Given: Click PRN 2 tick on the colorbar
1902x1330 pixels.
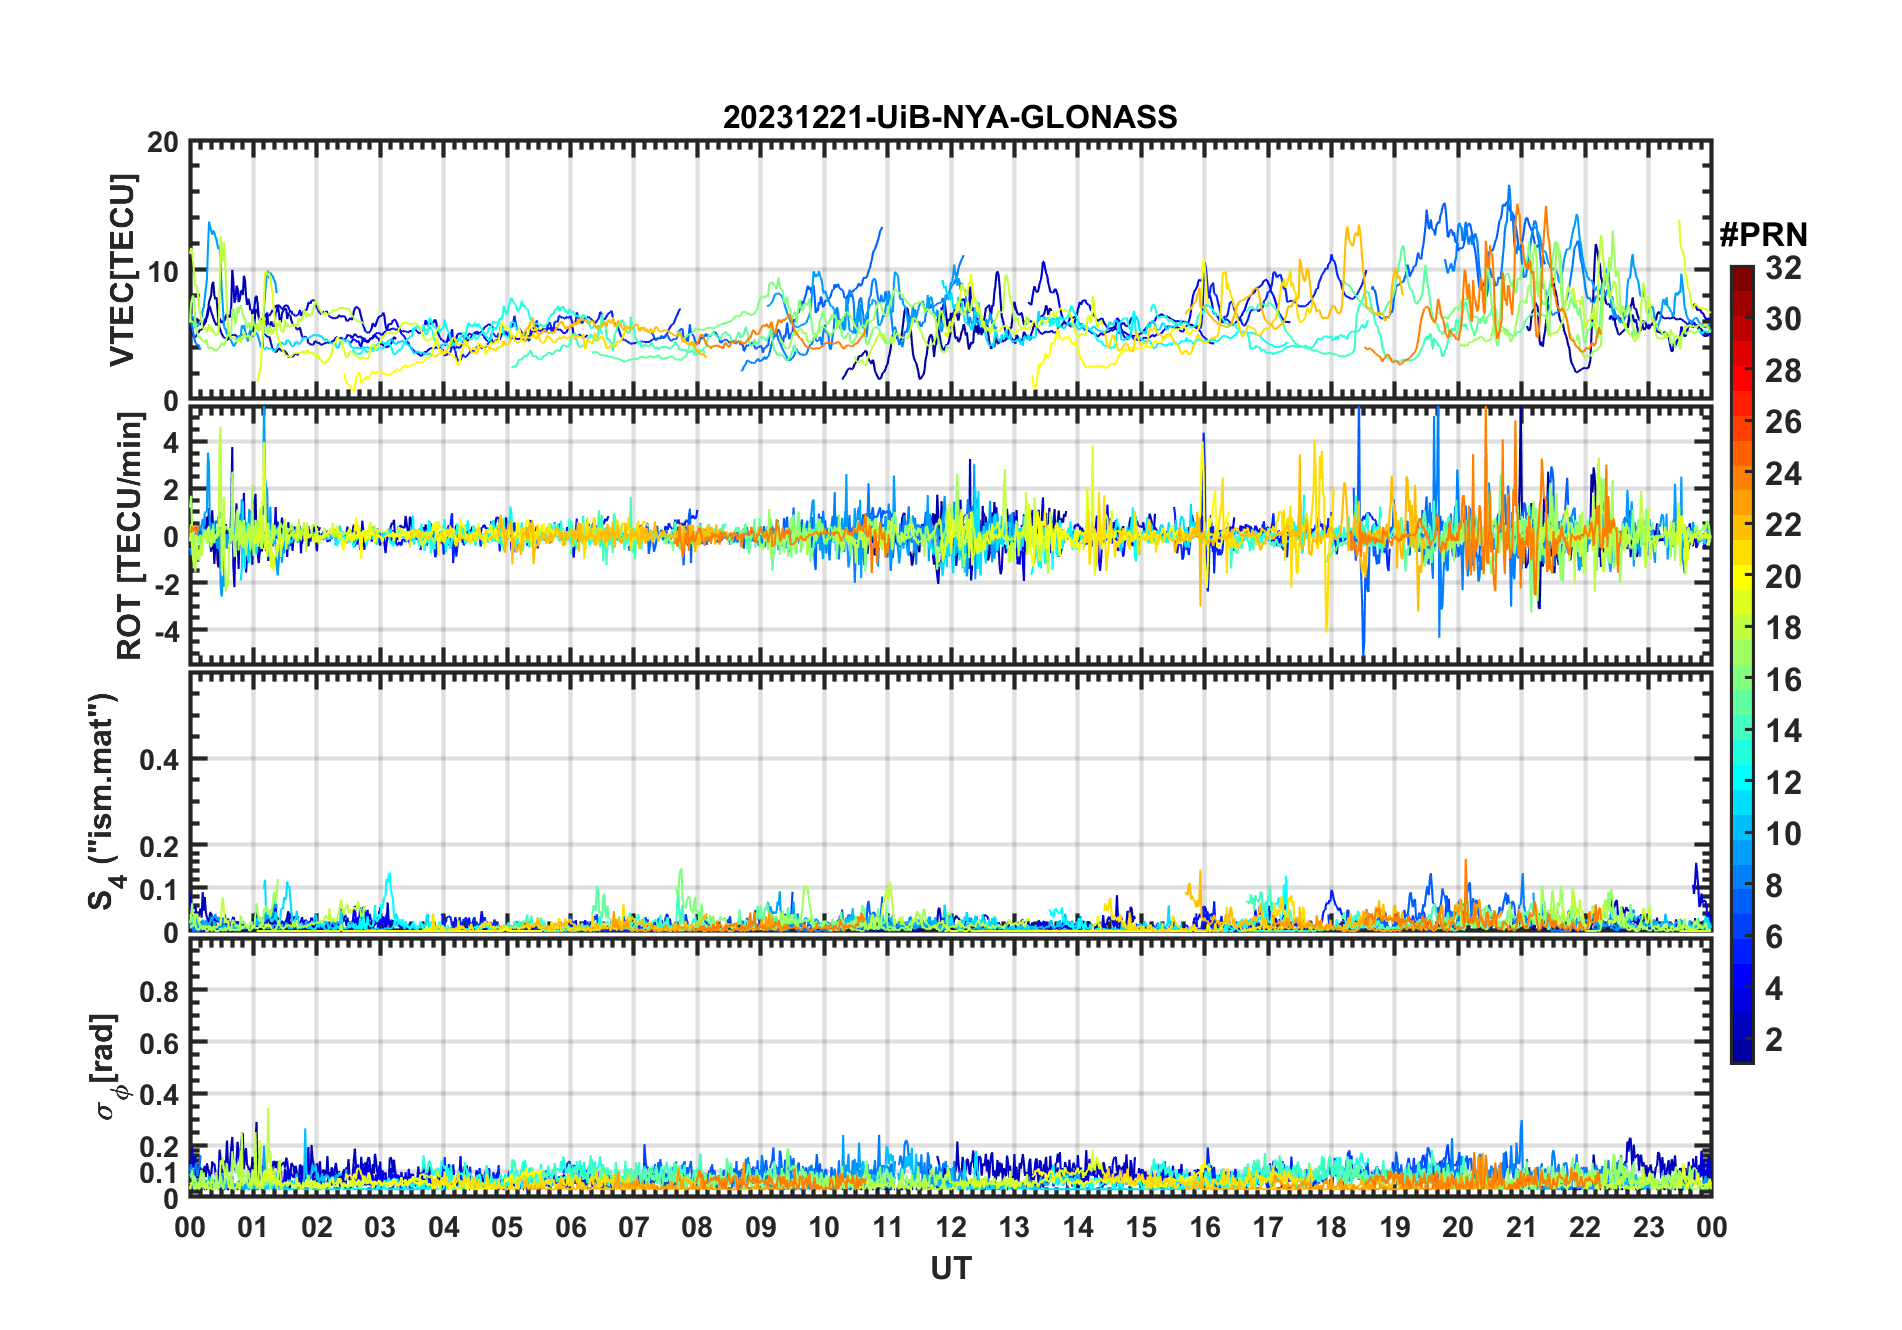Looking at the screenshot, I should 1774,1040.
